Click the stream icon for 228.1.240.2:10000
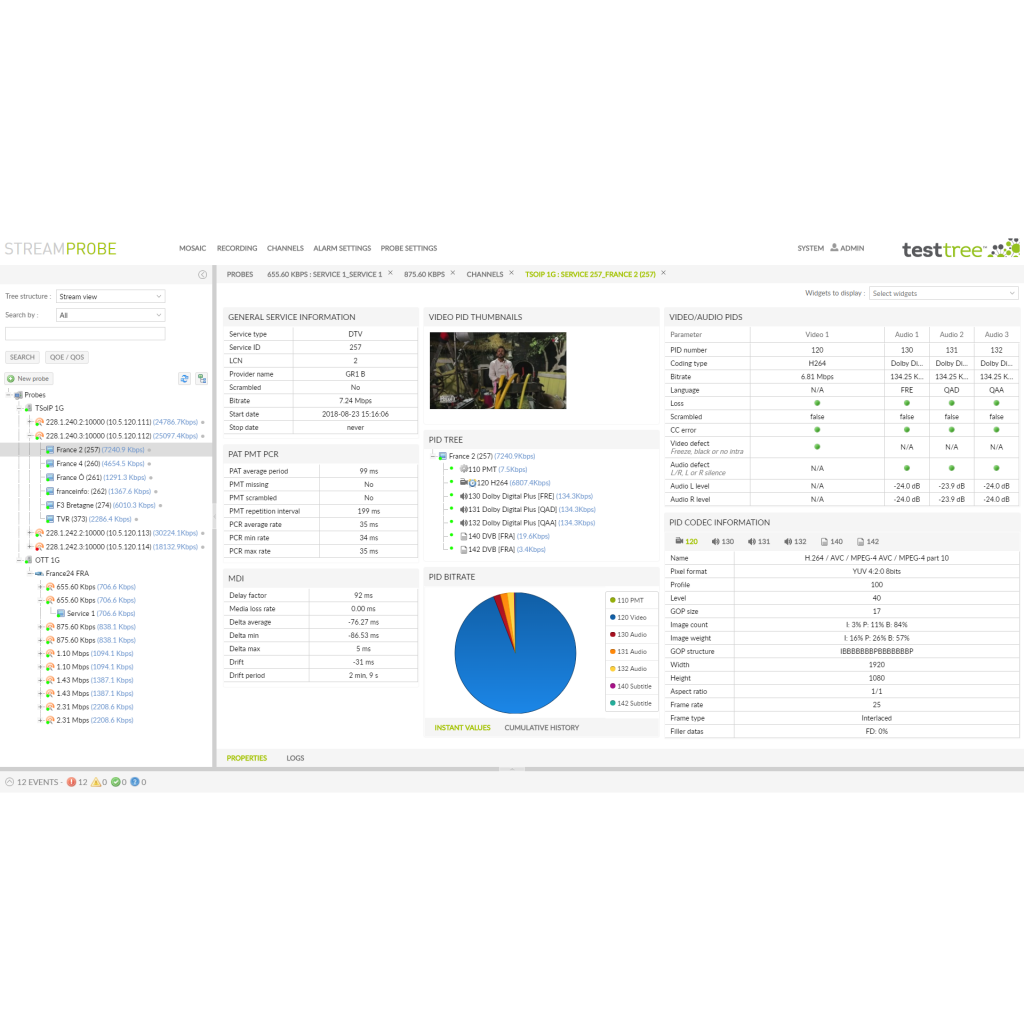The image size is (1024, 1024). pyautogui.click(x=38, y=422)
